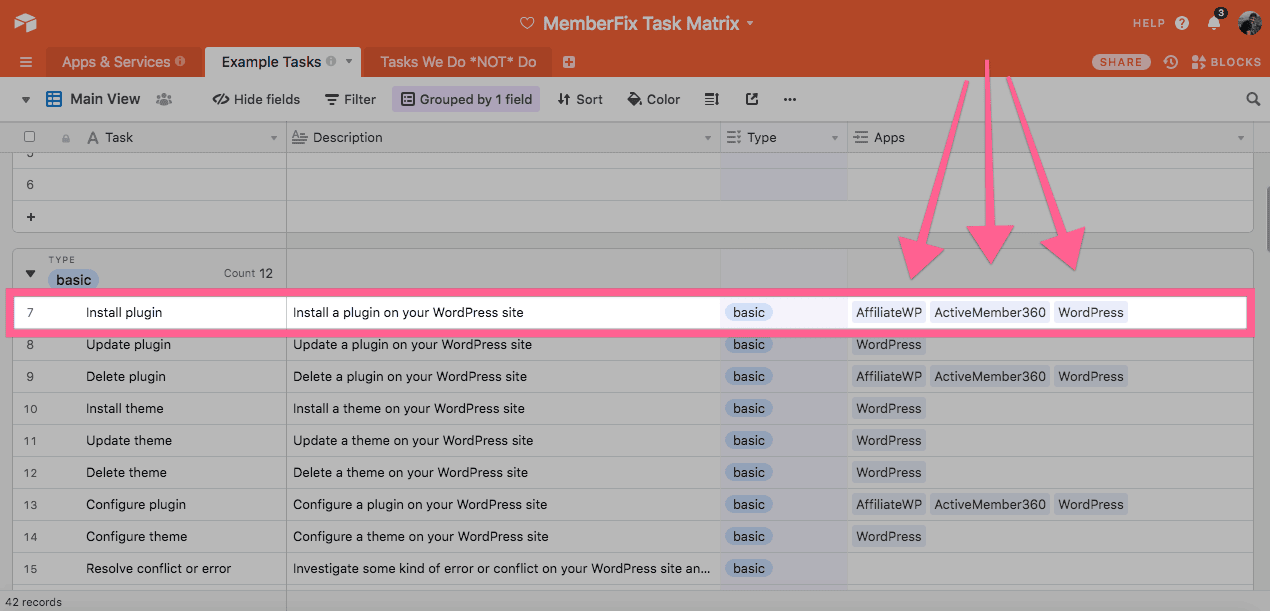Switch to the Apps & Services tab
This screenshot has height=611, width=1270.
[x=116, y=62]
